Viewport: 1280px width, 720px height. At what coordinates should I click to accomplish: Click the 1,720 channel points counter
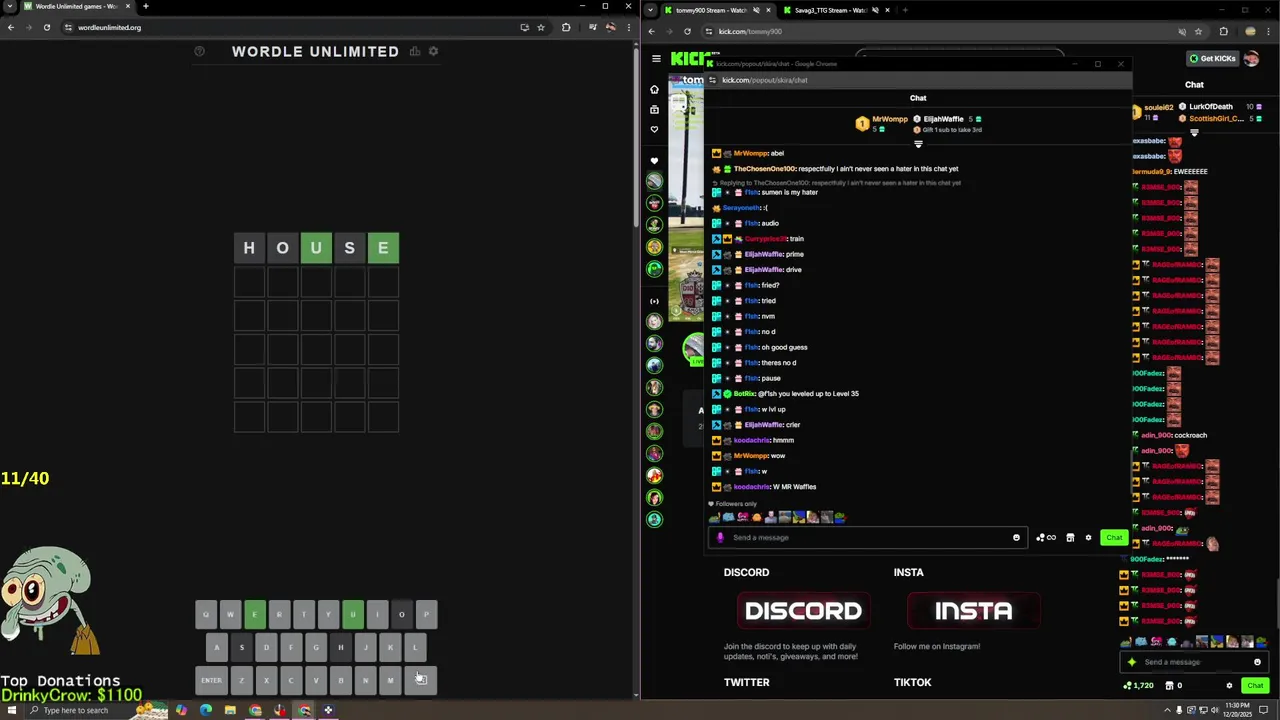tap(1139, 685)
